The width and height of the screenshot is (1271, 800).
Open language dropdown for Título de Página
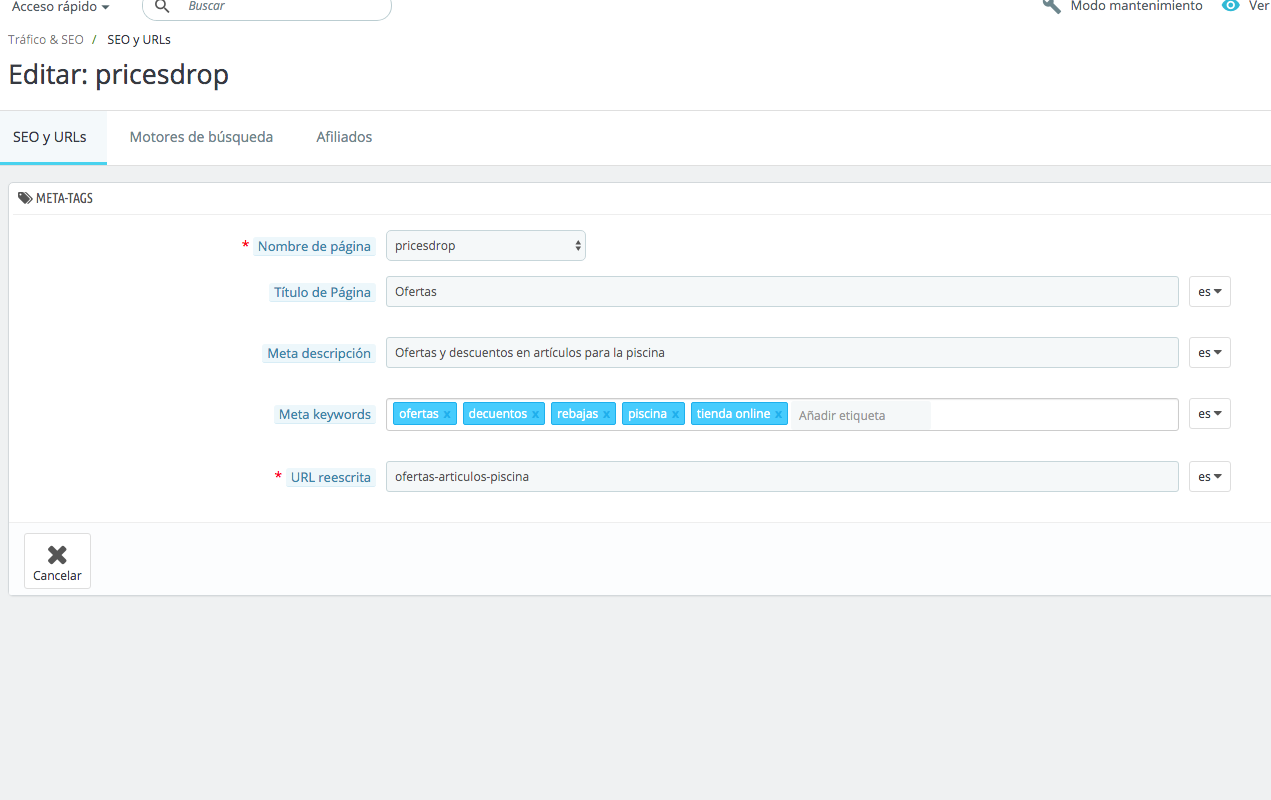click(1210, 292)
